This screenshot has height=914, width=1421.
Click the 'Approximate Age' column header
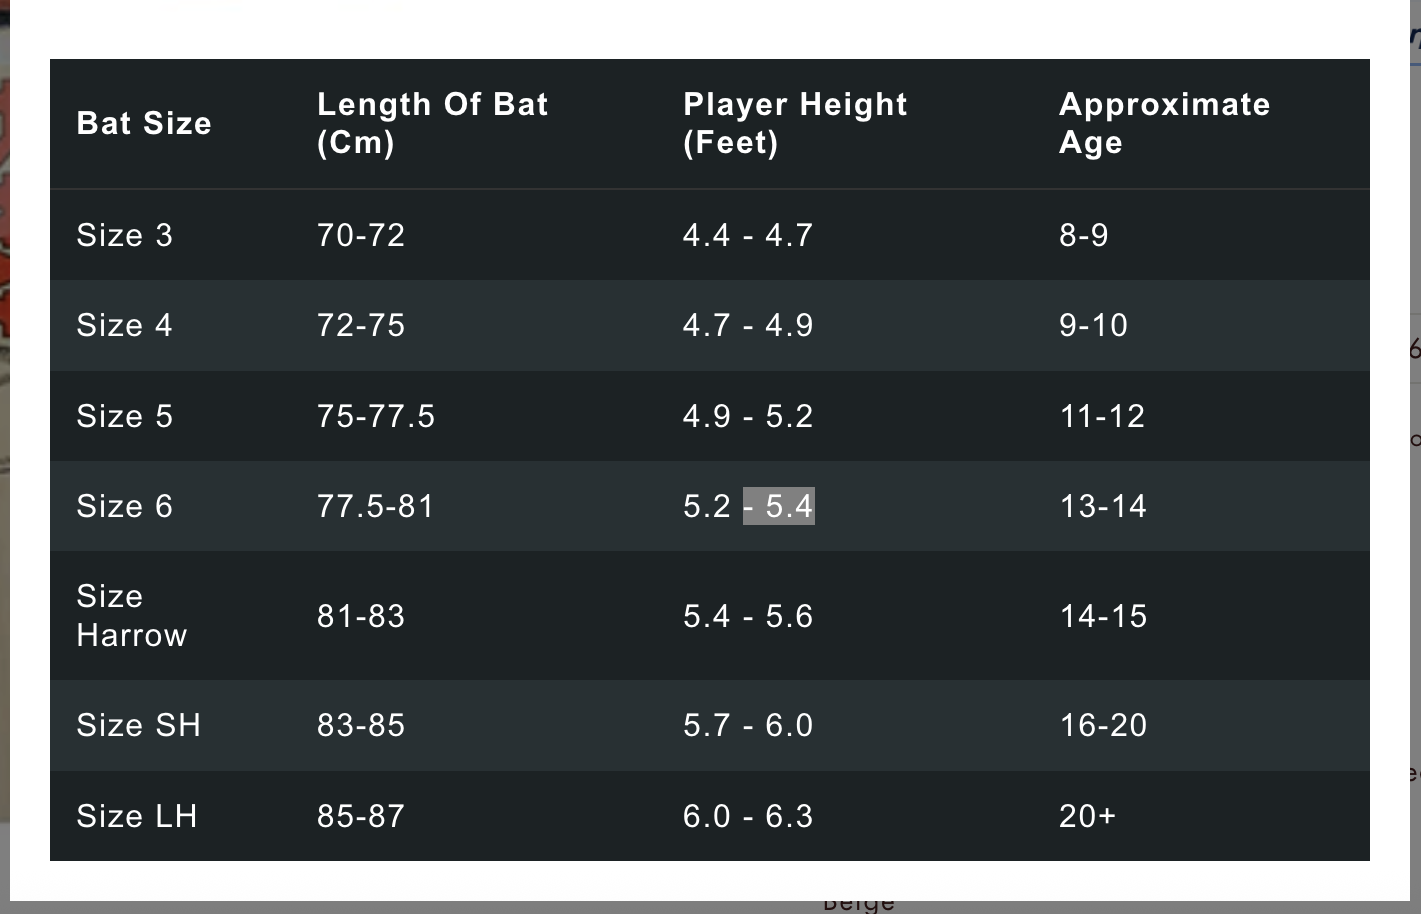pos(1164,123)
